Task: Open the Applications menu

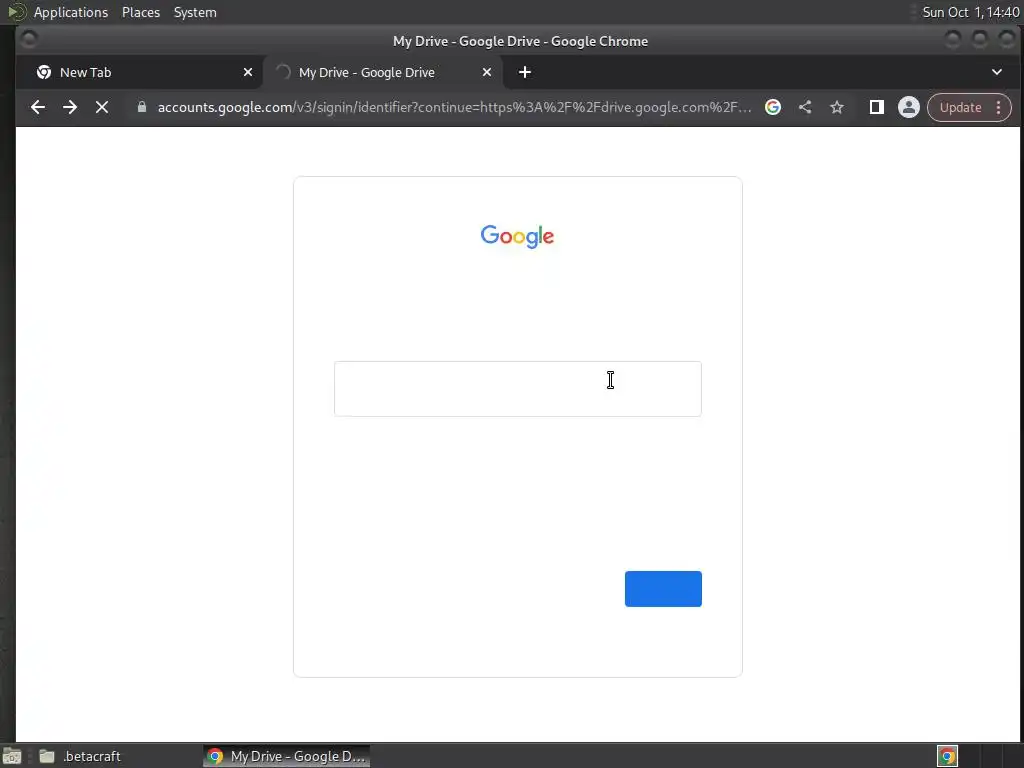Action: click(x=71, y=12)
